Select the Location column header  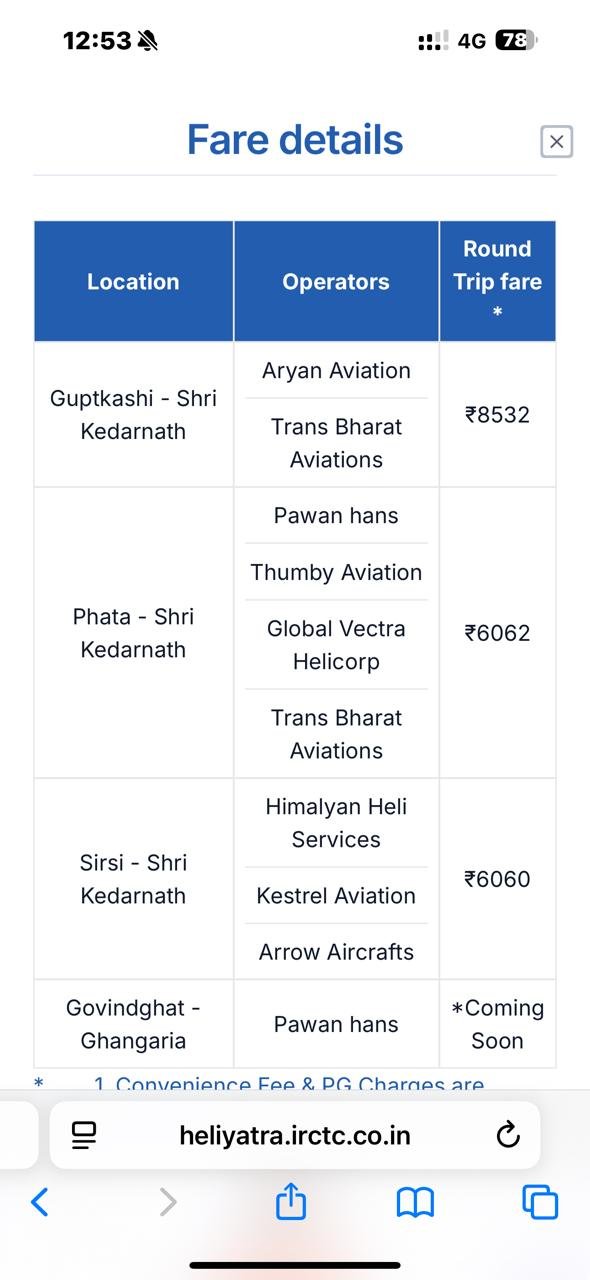(133, 281)
